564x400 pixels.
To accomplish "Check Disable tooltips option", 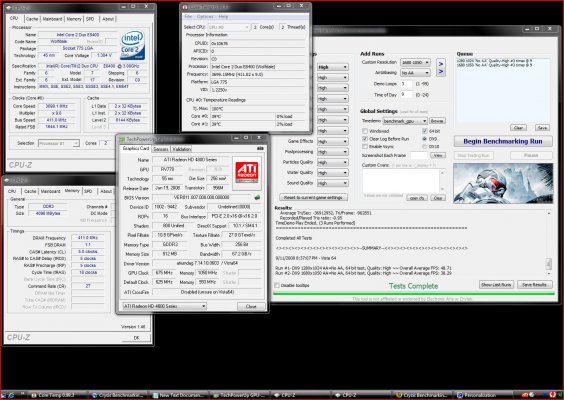I will pos(277,285).
